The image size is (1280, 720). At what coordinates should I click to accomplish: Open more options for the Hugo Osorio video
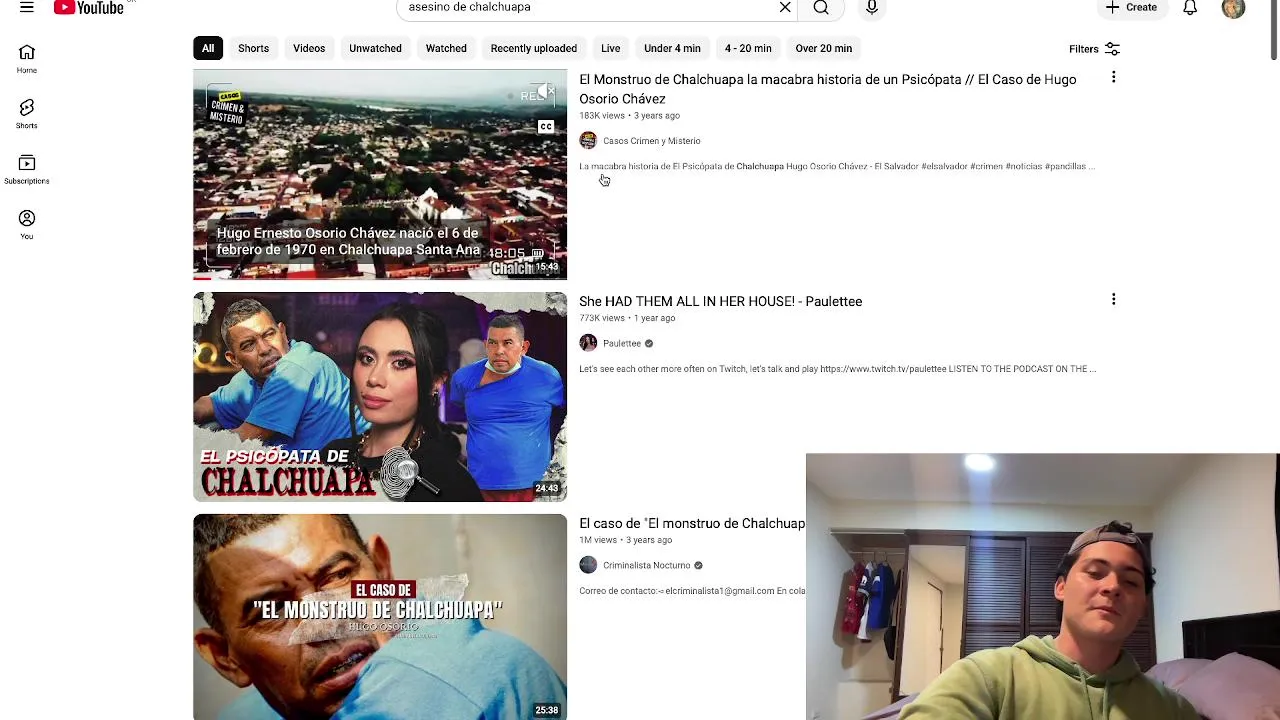1113,78
